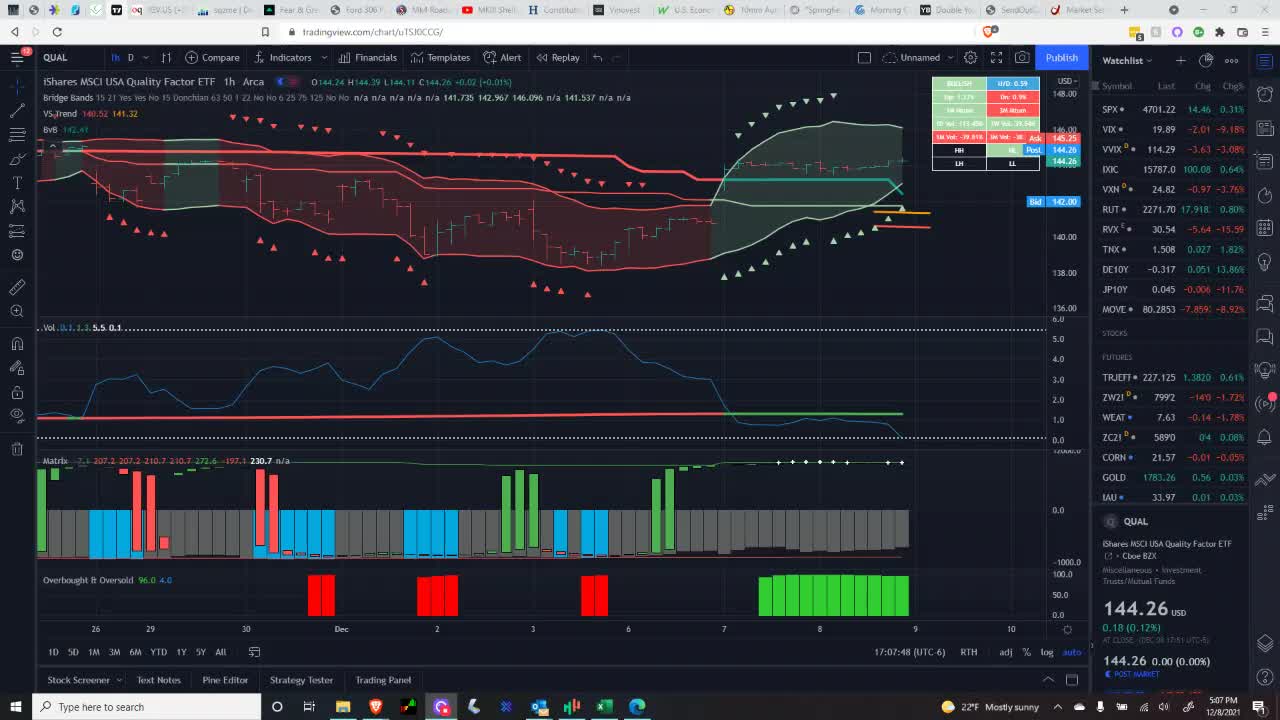Select chart layout square icon
1280x720 pixels.
click(864, 57)
